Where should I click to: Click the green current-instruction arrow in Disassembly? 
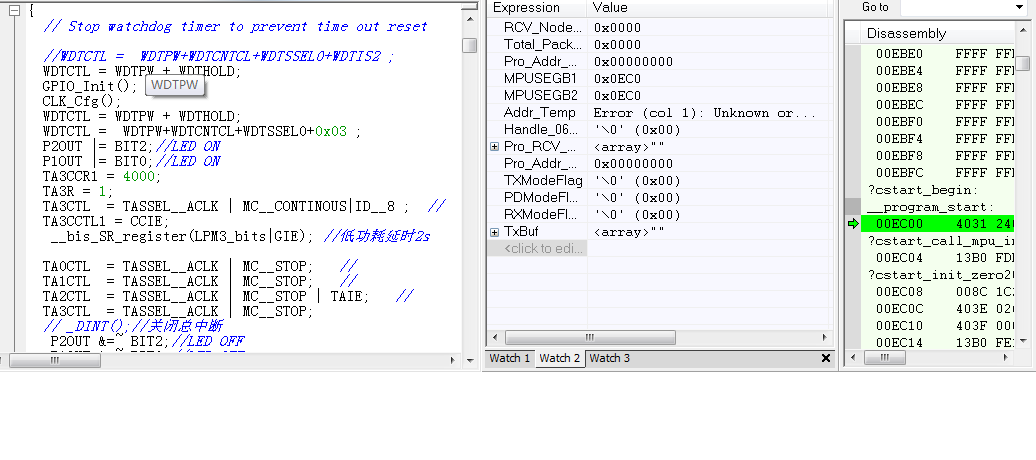click(x=853, y=225)
